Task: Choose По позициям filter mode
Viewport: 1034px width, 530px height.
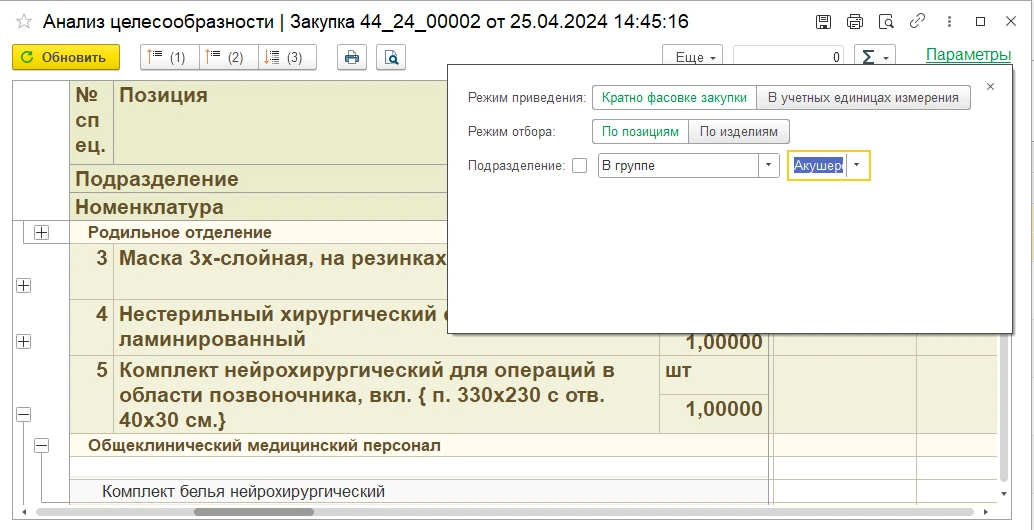Action: click(640, 131)
